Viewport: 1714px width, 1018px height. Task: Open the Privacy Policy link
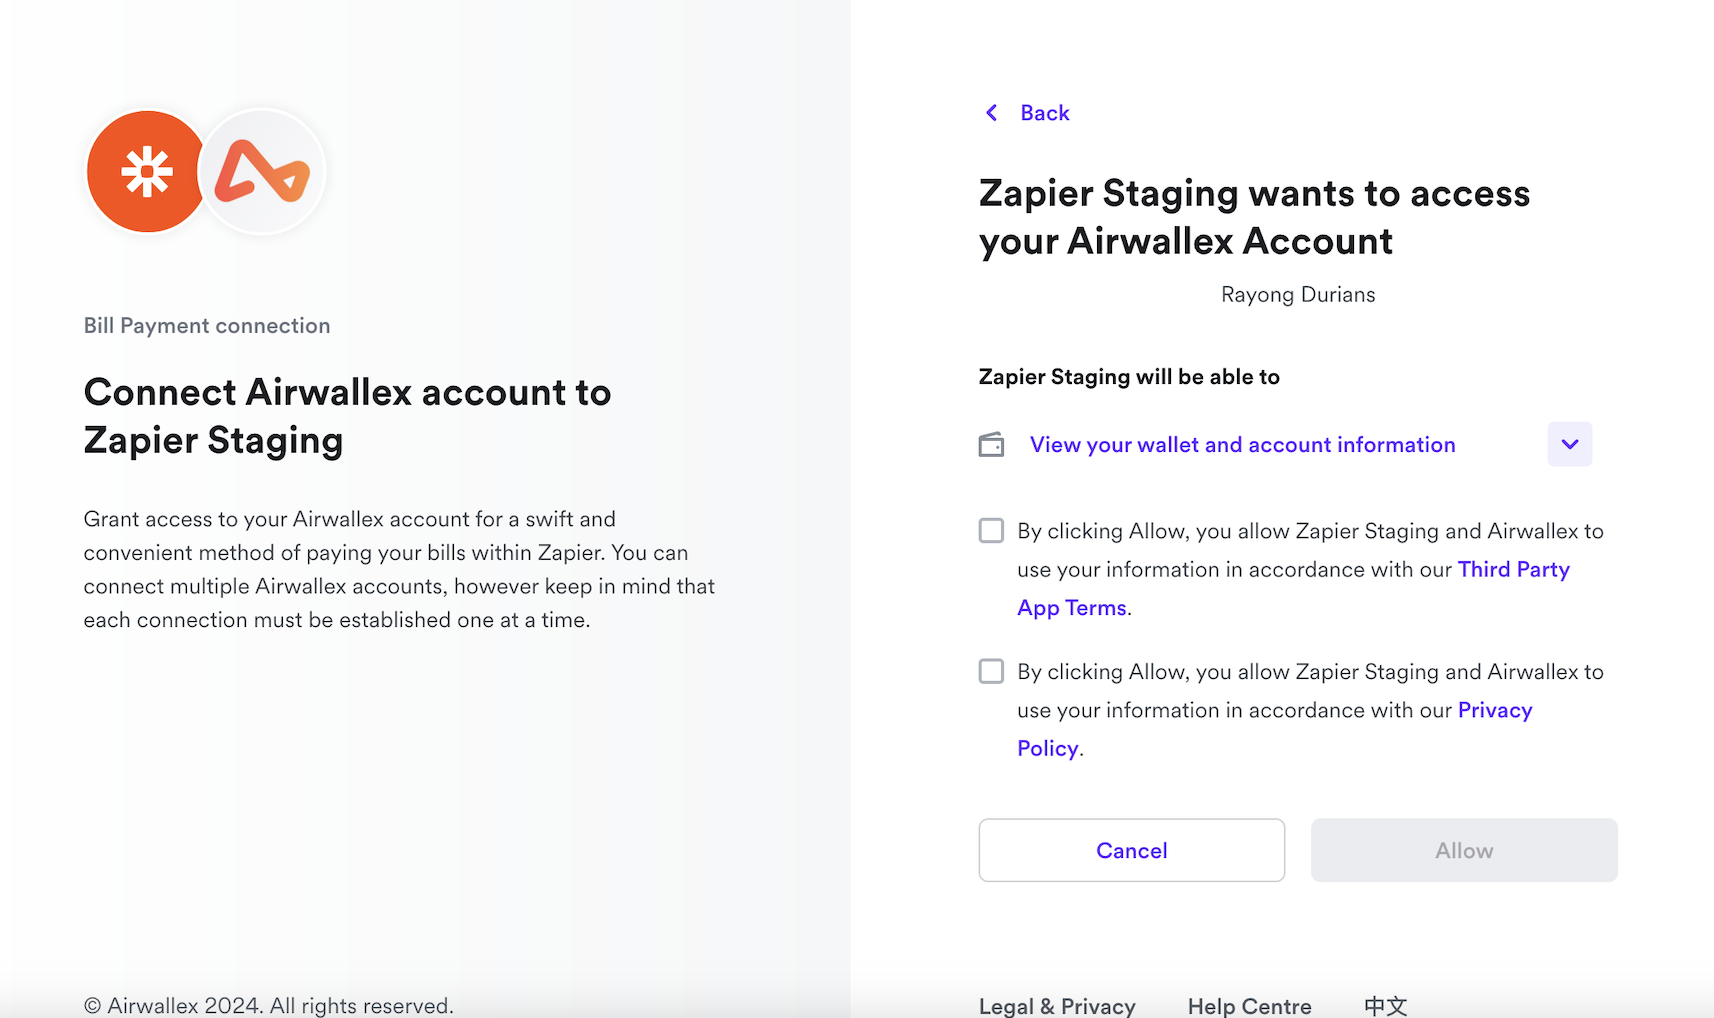pyautogui.click(x=1494, y=710)
